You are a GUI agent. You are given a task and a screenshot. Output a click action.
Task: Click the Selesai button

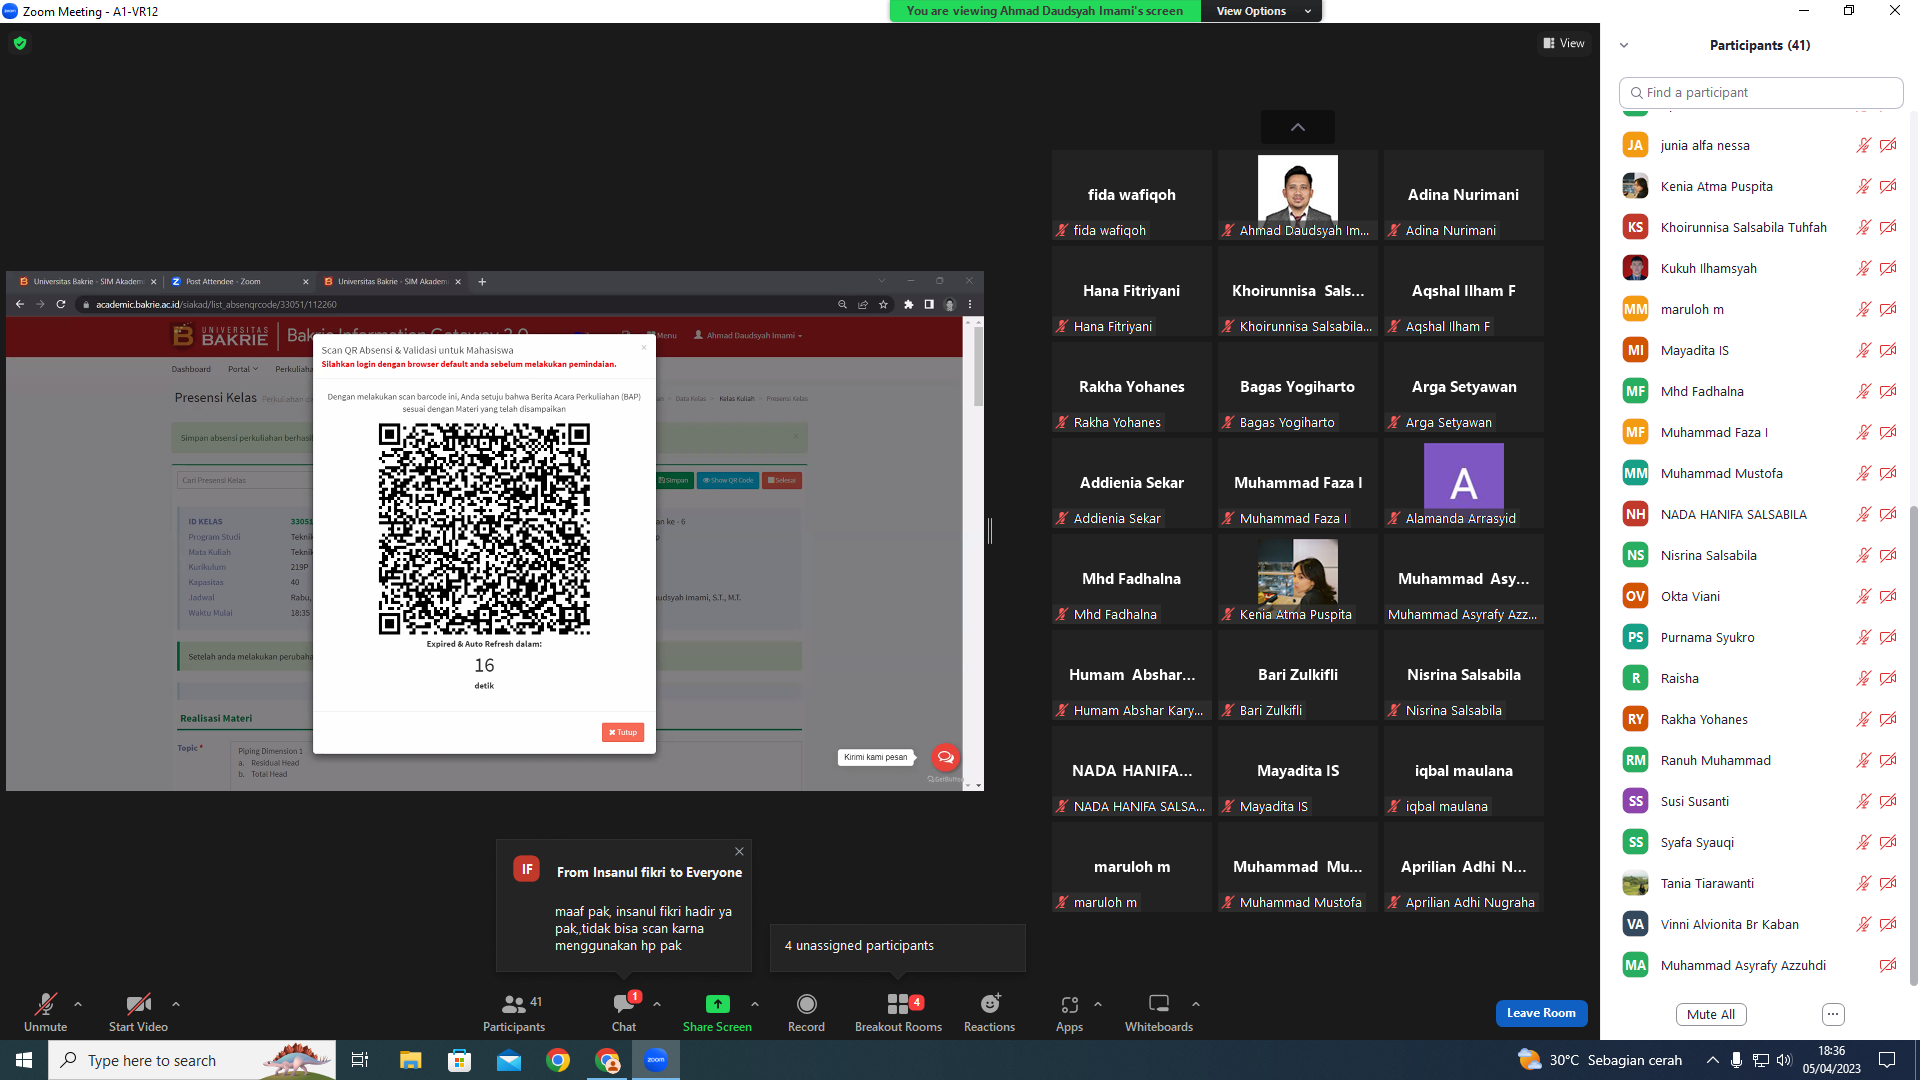782,480
